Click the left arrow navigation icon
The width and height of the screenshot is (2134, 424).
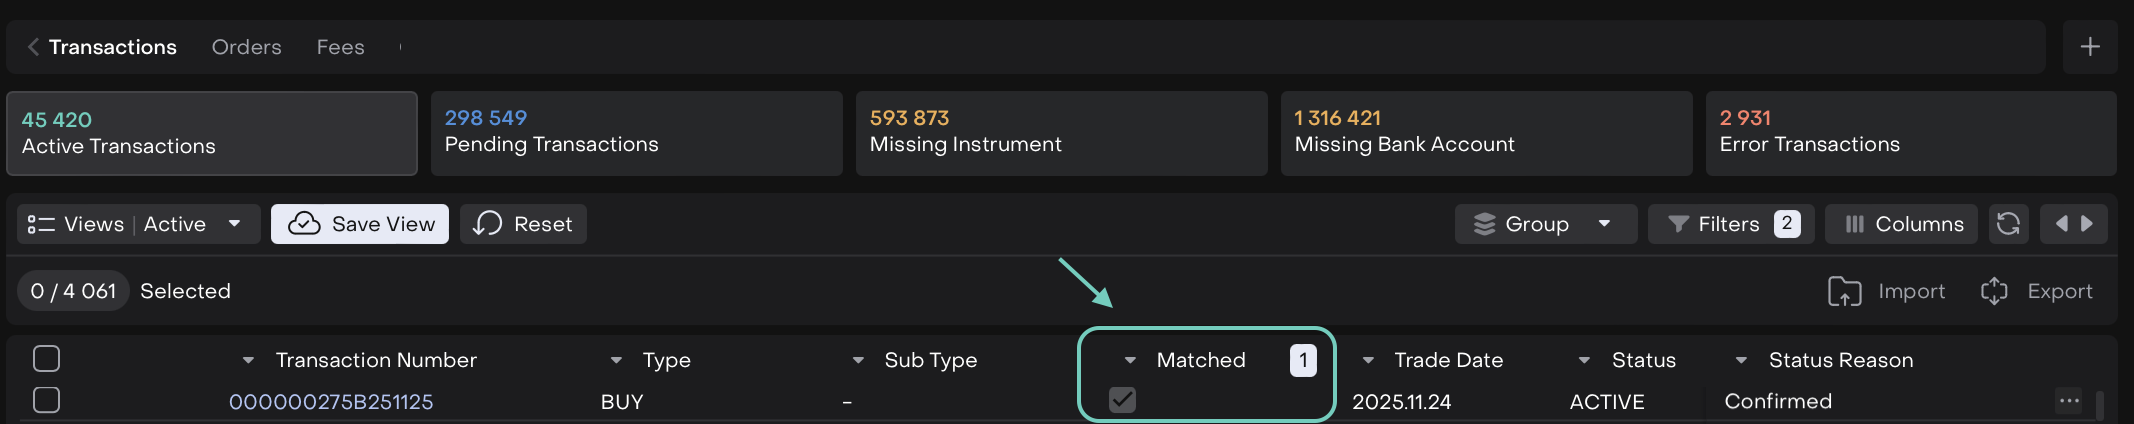tap(2061, 224)
